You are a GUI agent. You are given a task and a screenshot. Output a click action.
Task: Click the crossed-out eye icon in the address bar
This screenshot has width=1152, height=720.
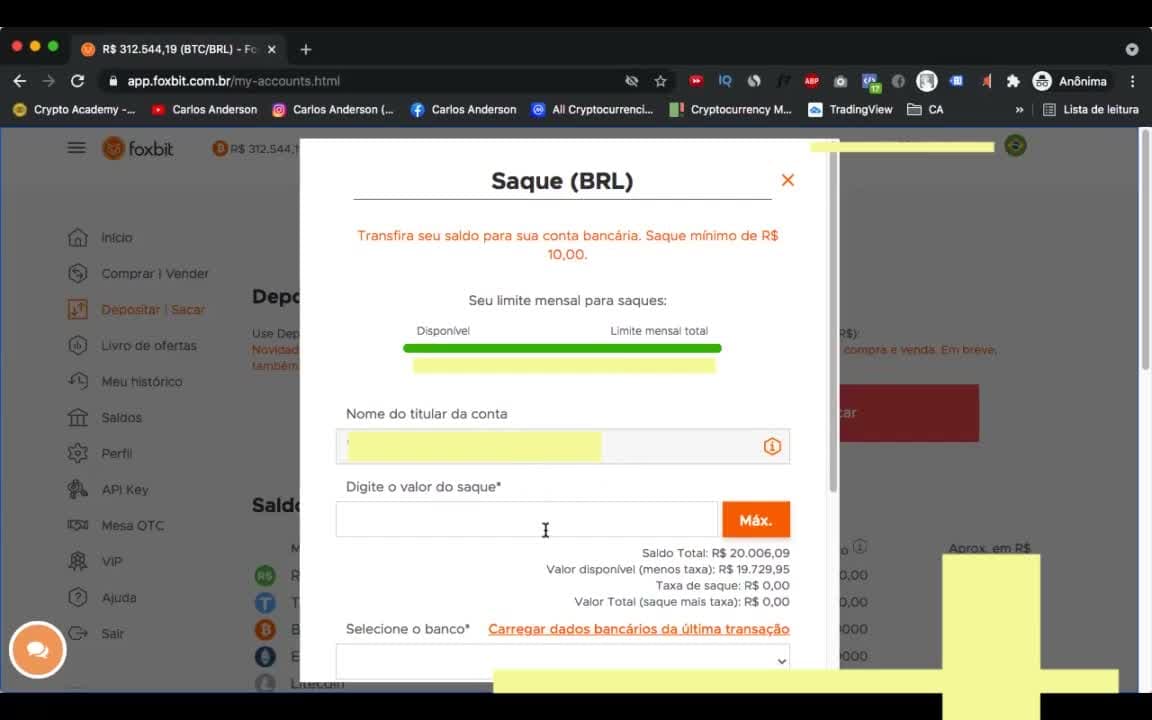coord(631,81)
